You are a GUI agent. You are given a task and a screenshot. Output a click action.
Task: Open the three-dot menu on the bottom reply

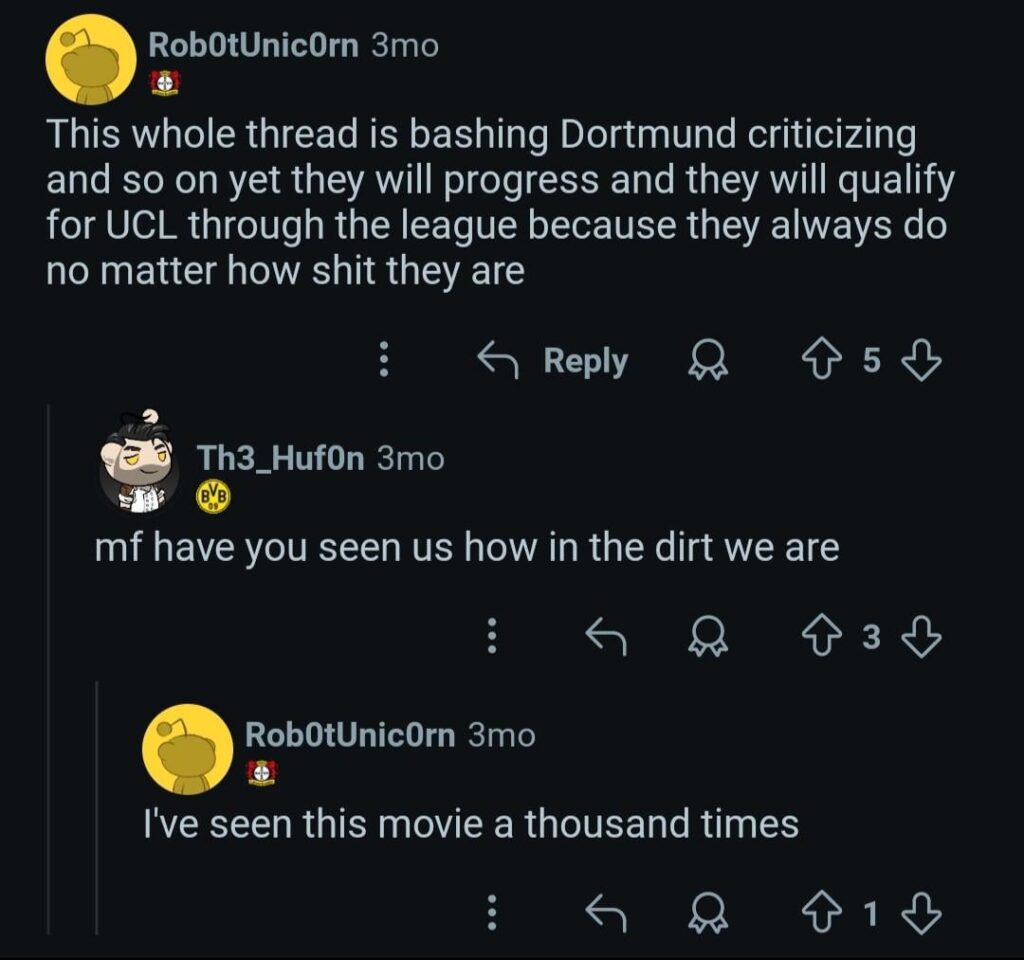pyautogui.click(x=492, y=911)
